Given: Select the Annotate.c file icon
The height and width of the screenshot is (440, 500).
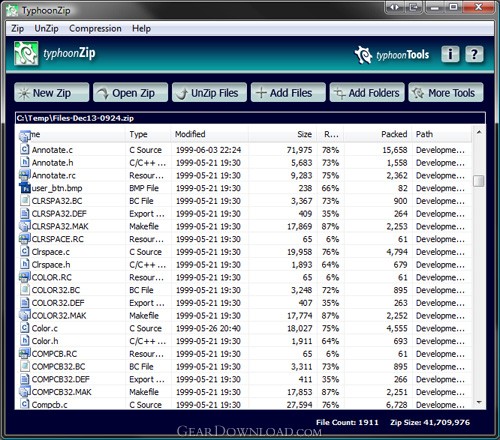Looking at the screenshot, I should (24, 149).
